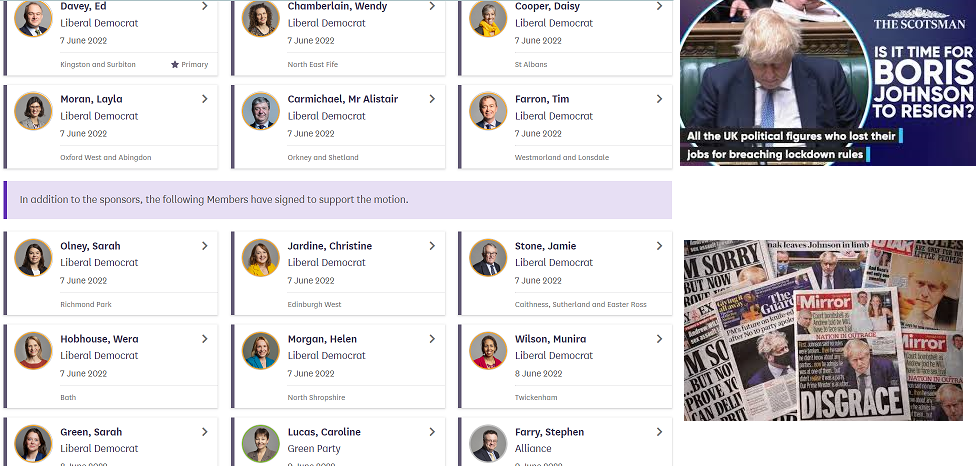Screen dimensions: 980x466
Task: Select Green, Sarah name link
Action: pyautogui.click(x=90, y=432)
